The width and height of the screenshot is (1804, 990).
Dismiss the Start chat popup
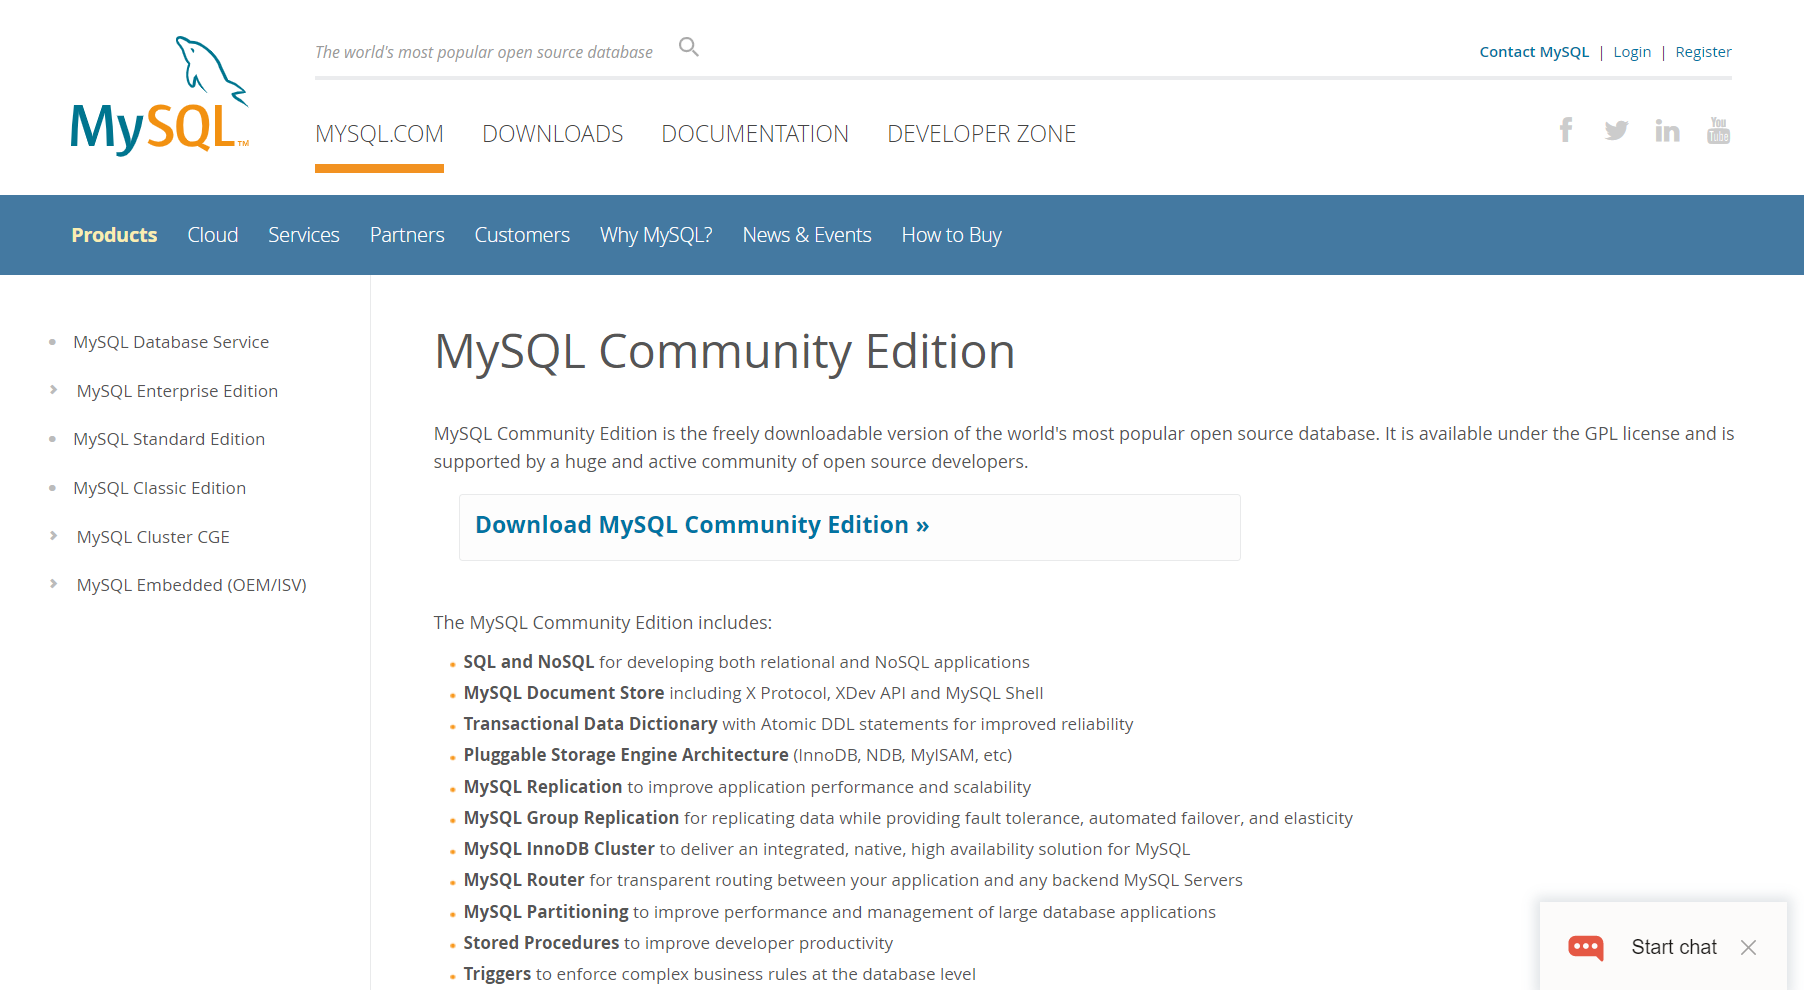pos(1748,947)
